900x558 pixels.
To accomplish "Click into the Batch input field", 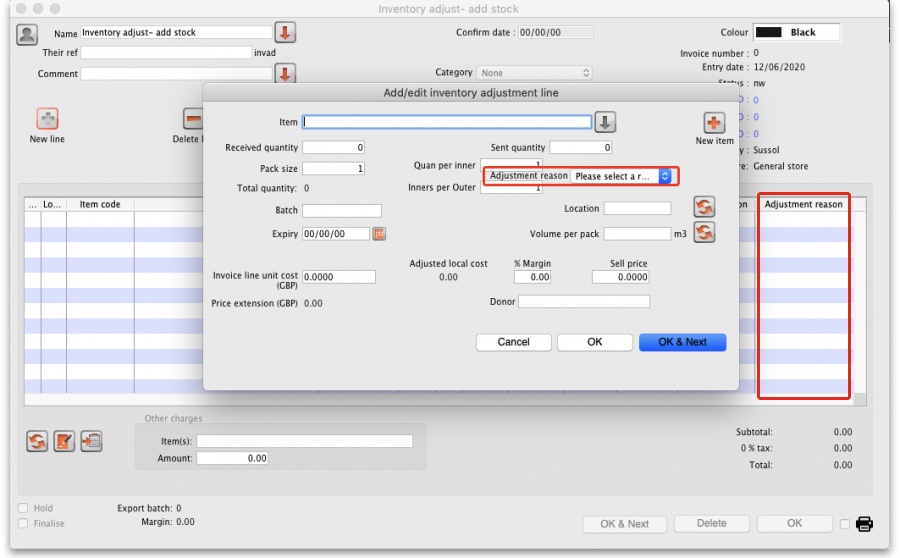I will 341,211.
